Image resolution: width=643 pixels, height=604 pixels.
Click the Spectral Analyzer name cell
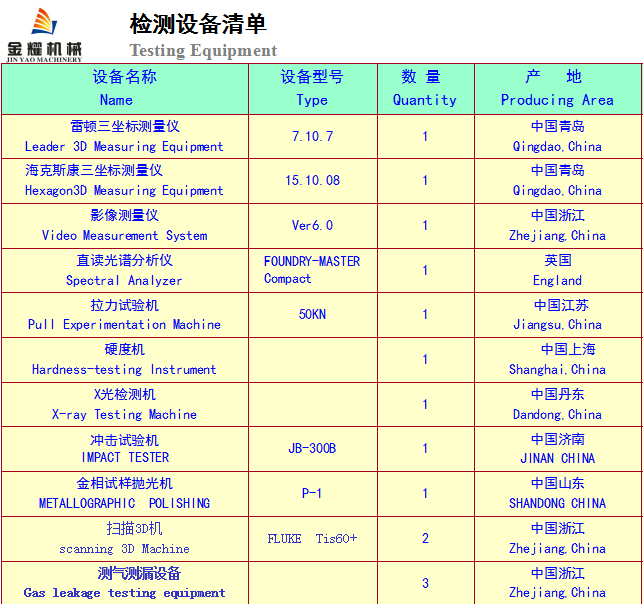(125, 270)
